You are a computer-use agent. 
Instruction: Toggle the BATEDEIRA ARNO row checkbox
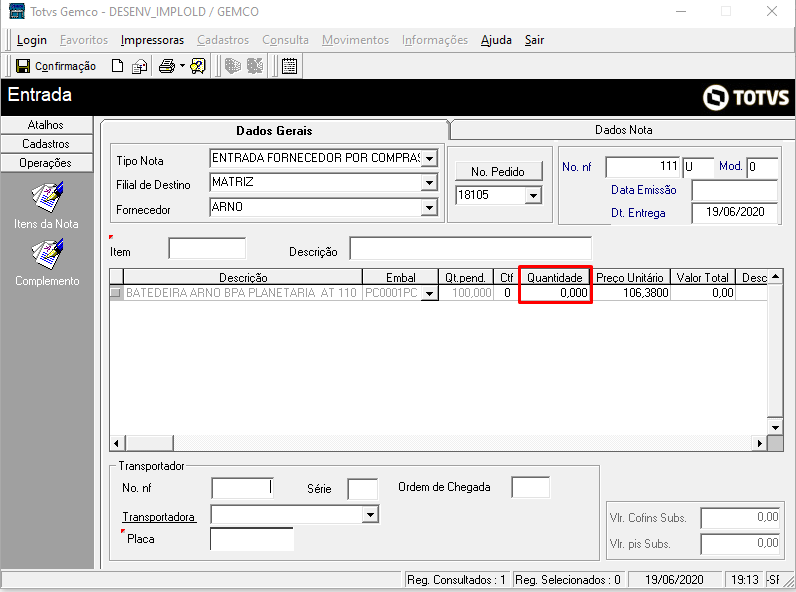pos(116,293)
